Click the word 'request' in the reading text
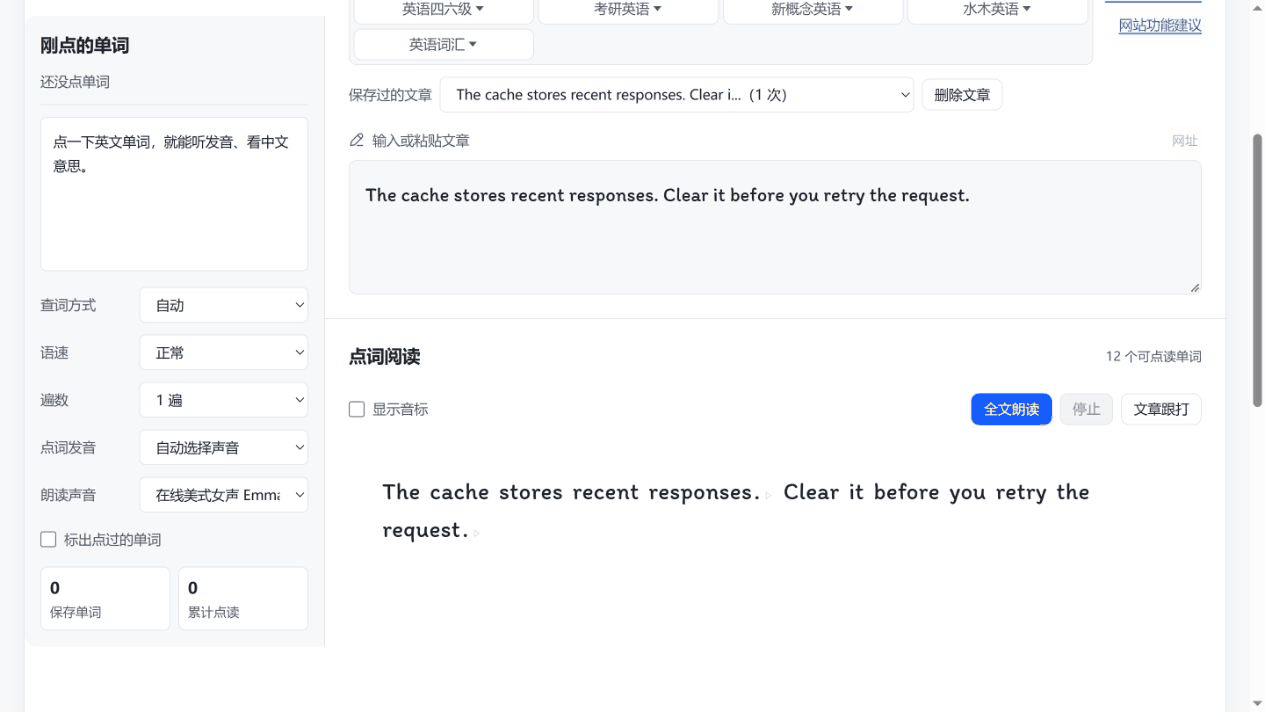The width and height of the screenshot is (1265, 712). click(x=421, y=531)
